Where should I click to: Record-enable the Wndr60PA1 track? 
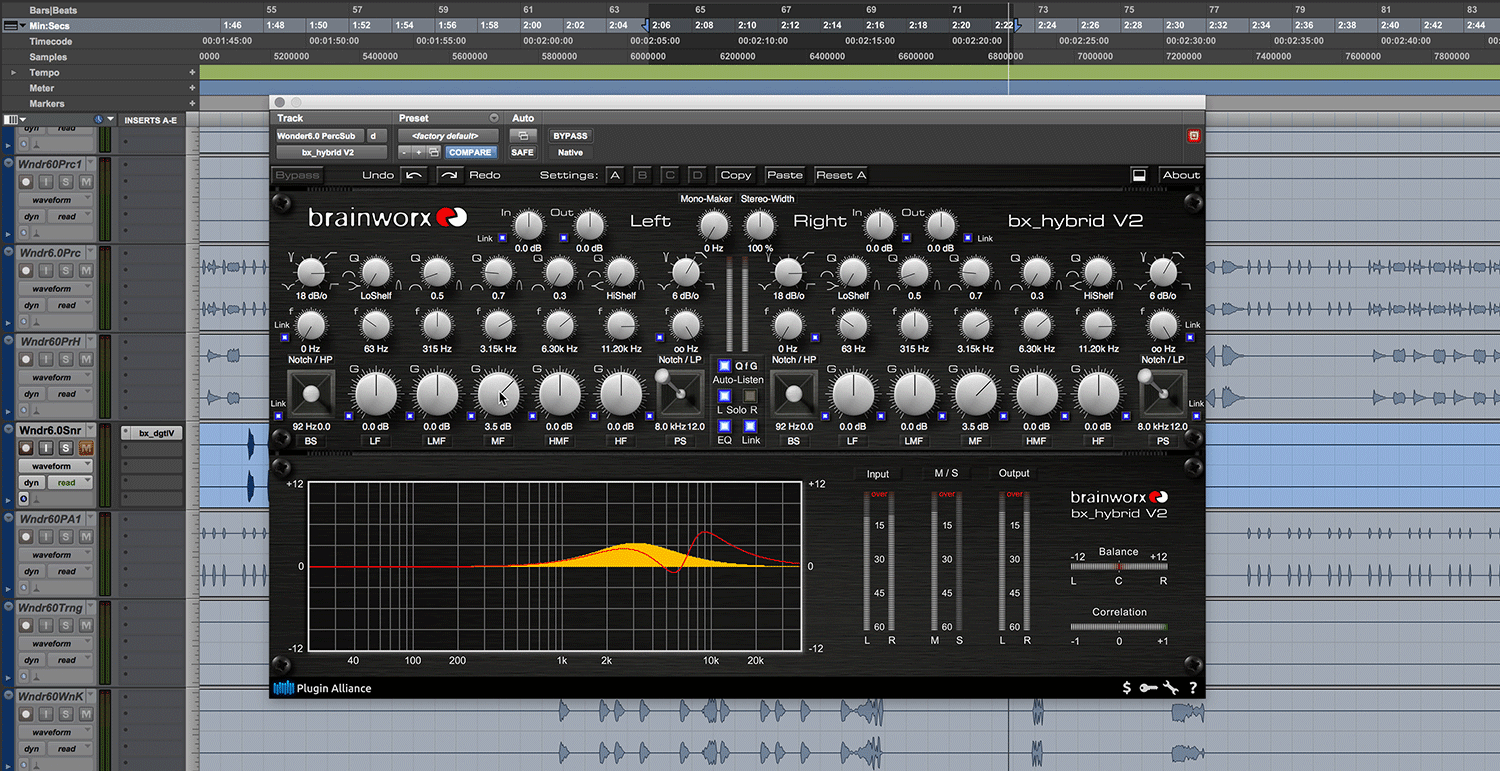[27, 537]
